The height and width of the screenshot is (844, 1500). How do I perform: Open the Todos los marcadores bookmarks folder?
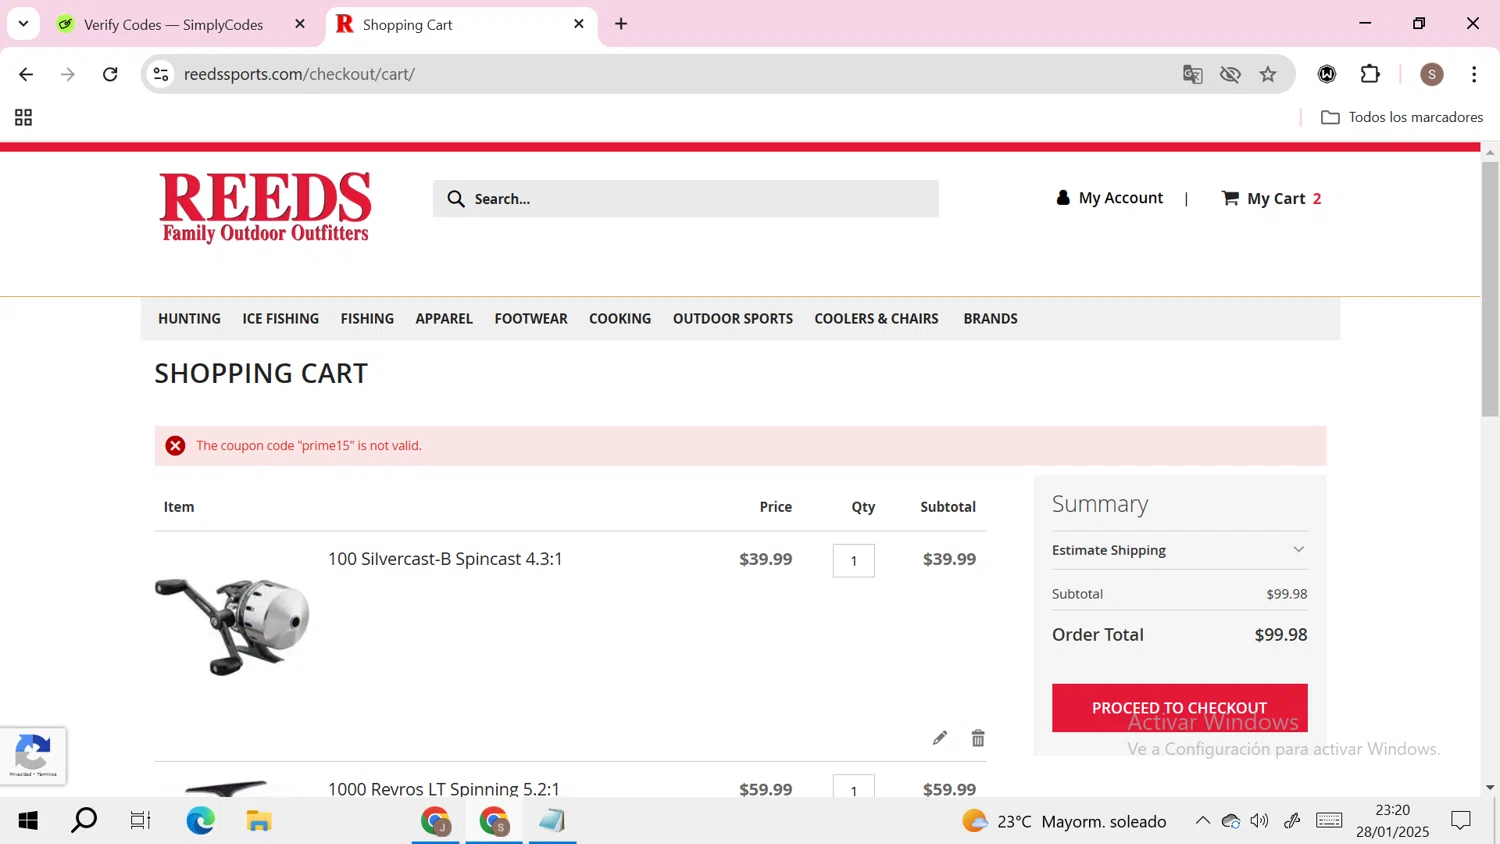(1402, 118)
